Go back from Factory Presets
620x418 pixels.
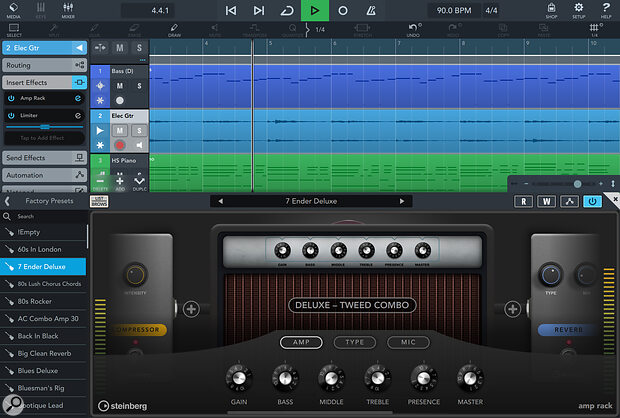click(x=7, y=201)
